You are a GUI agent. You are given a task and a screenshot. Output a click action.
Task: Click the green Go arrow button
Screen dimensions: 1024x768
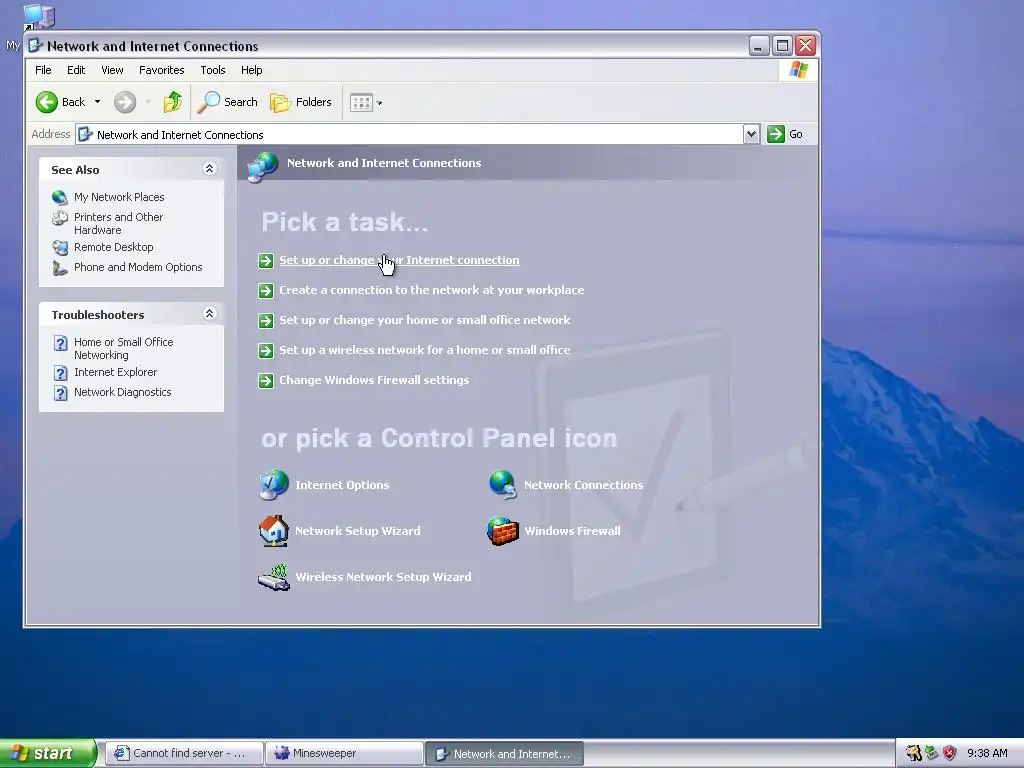[x=775, y=134]
